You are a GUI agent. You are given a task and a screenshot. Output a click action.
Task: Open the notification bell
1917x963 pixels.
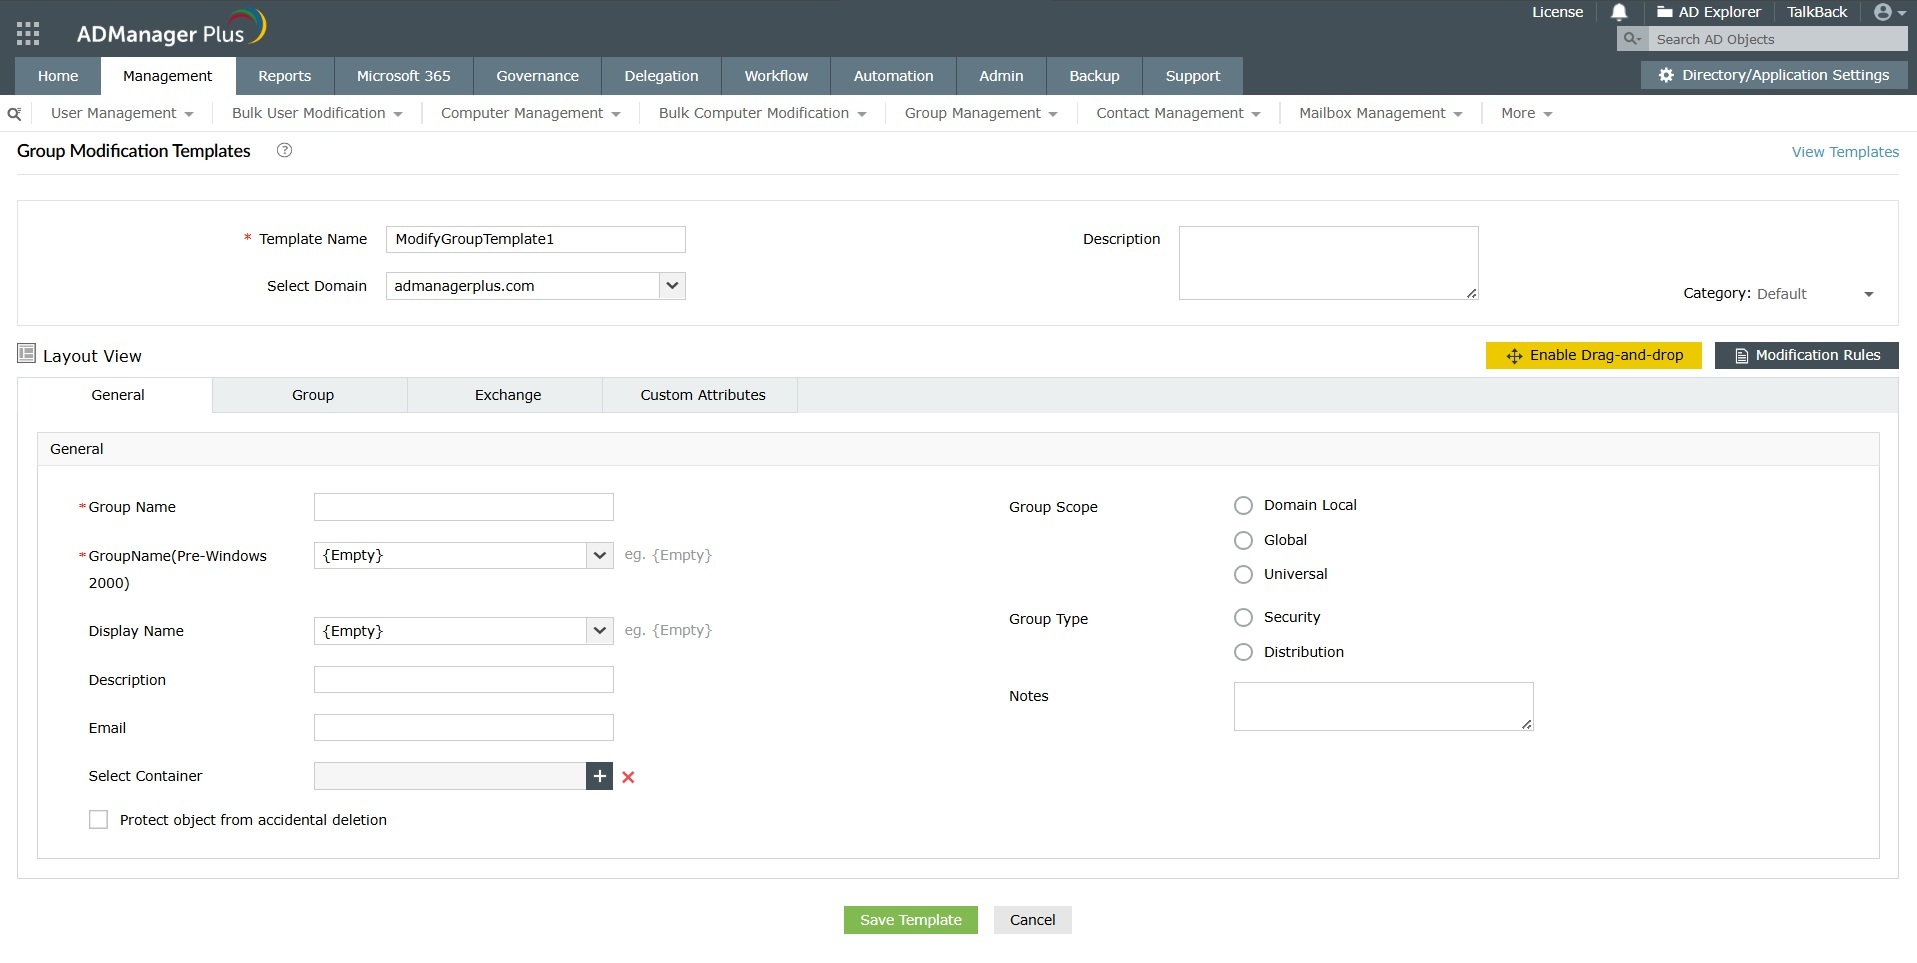1619,12
